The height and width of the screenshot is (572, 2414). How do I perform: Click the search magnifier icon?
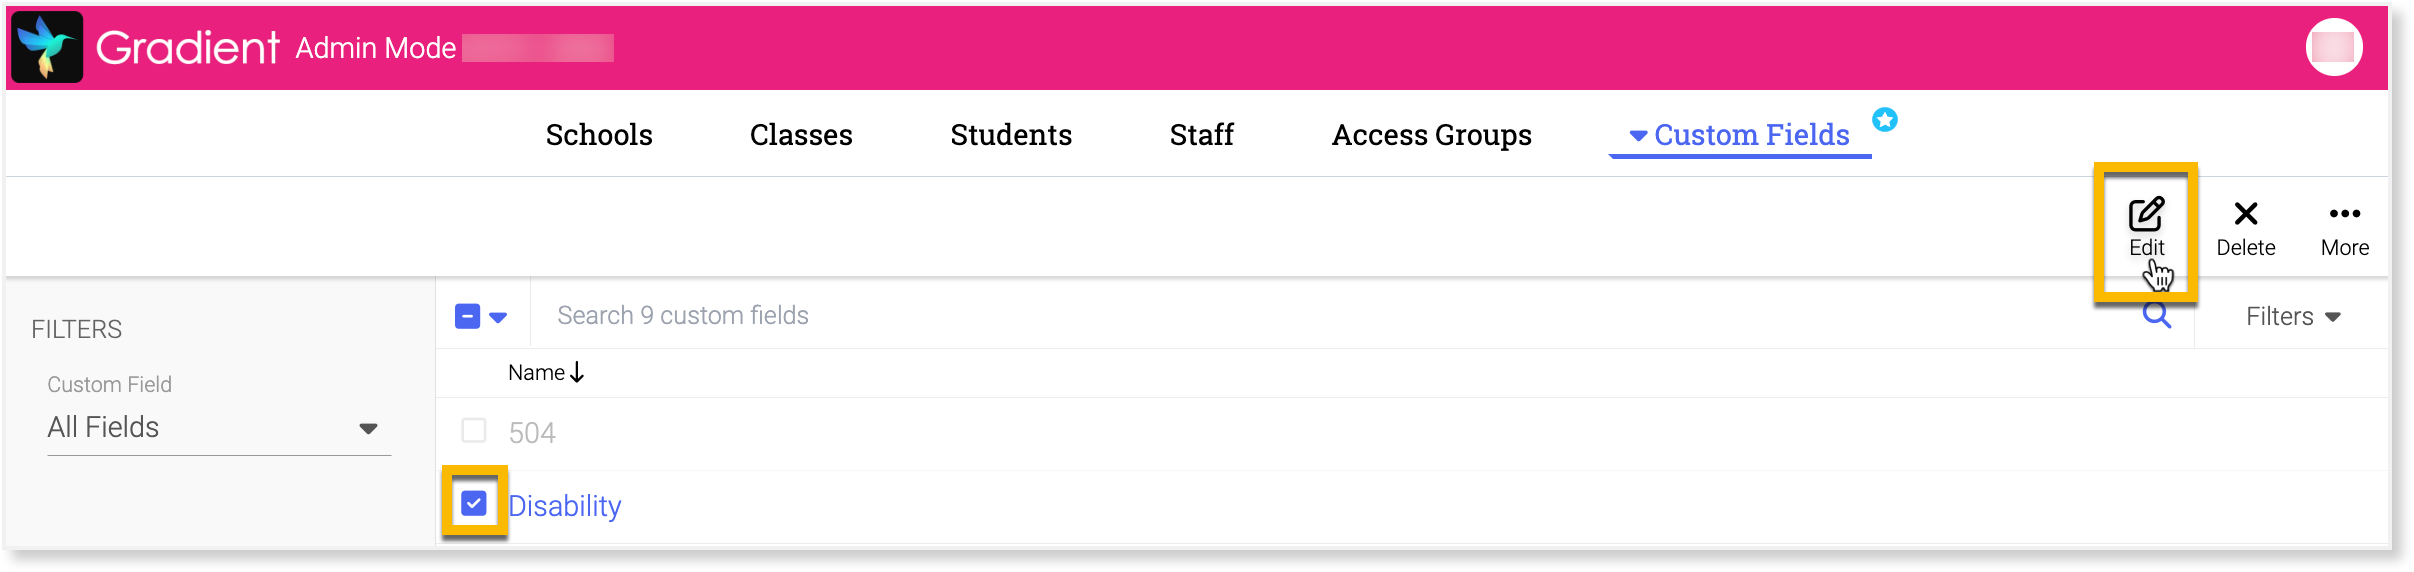pos(2157,316)
